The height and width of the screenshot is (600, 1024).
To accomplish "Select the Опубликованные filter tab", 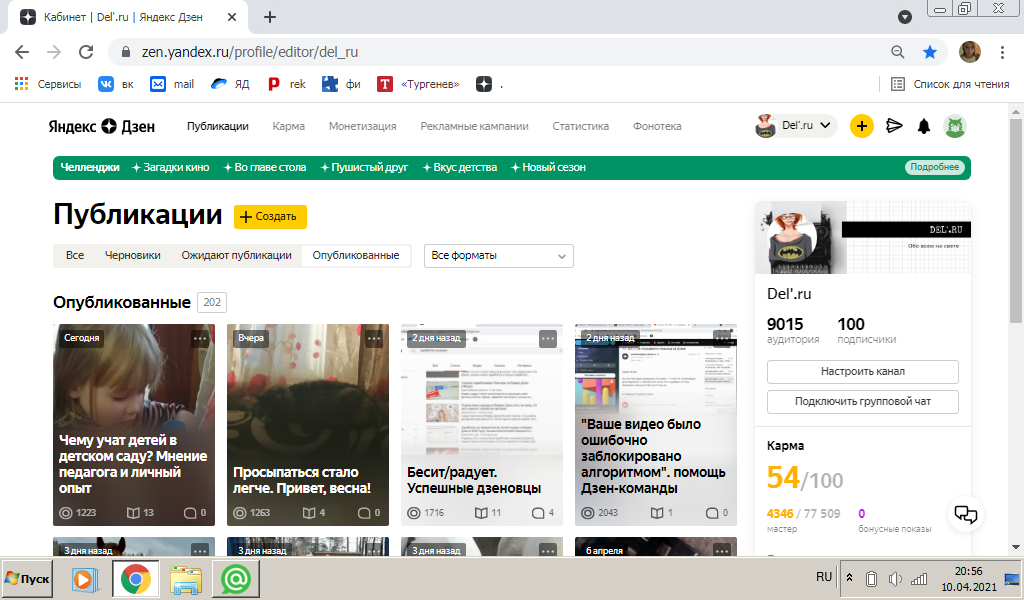I will coord(356,255).
